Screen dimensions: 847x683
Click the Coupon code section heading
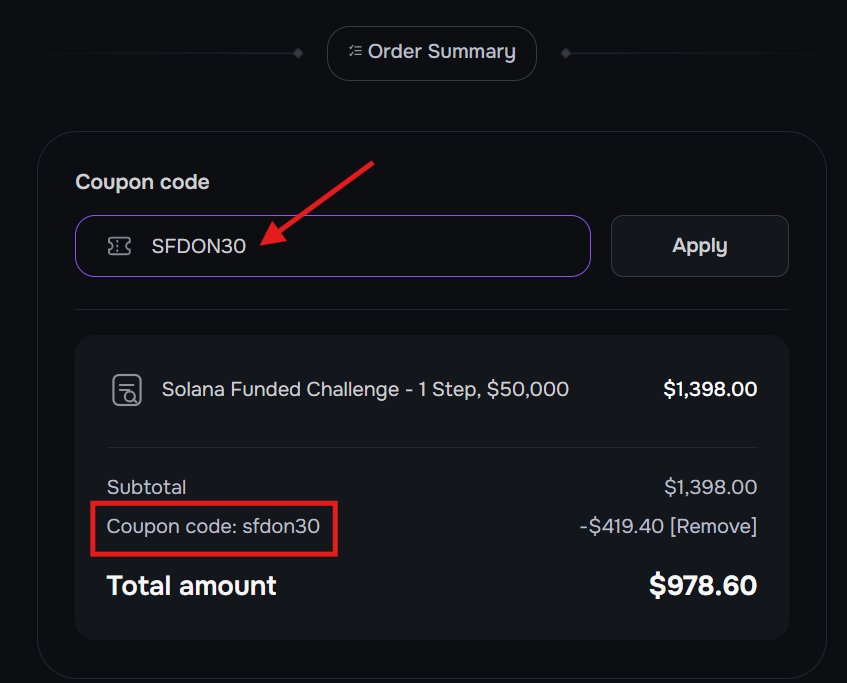(x=142, y=182)
